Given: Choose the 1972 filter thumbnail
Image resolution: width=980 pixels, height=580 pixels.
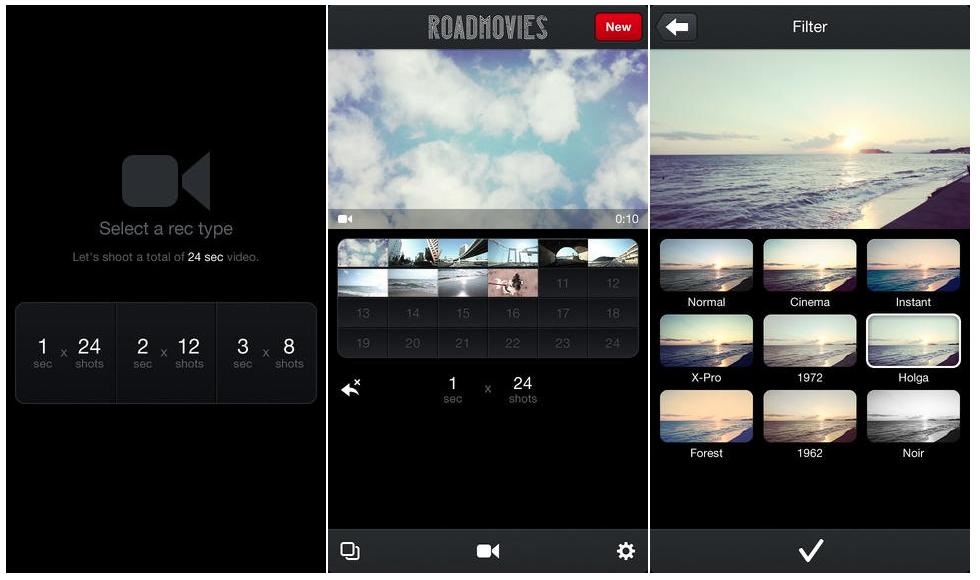Looking at the screenshot, I should (x=810, y=341).
